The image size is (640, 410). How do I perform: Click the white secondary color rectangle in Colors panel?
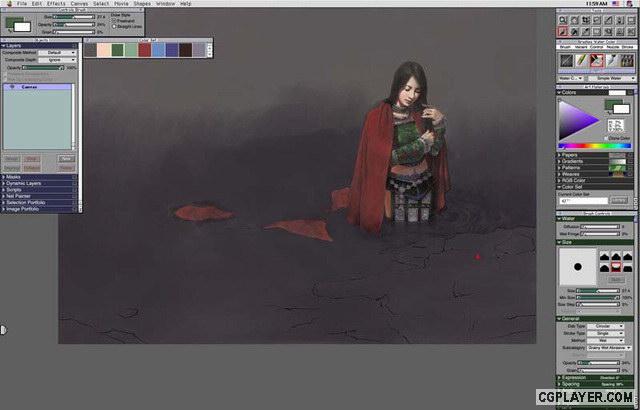(x=621, y=109)
